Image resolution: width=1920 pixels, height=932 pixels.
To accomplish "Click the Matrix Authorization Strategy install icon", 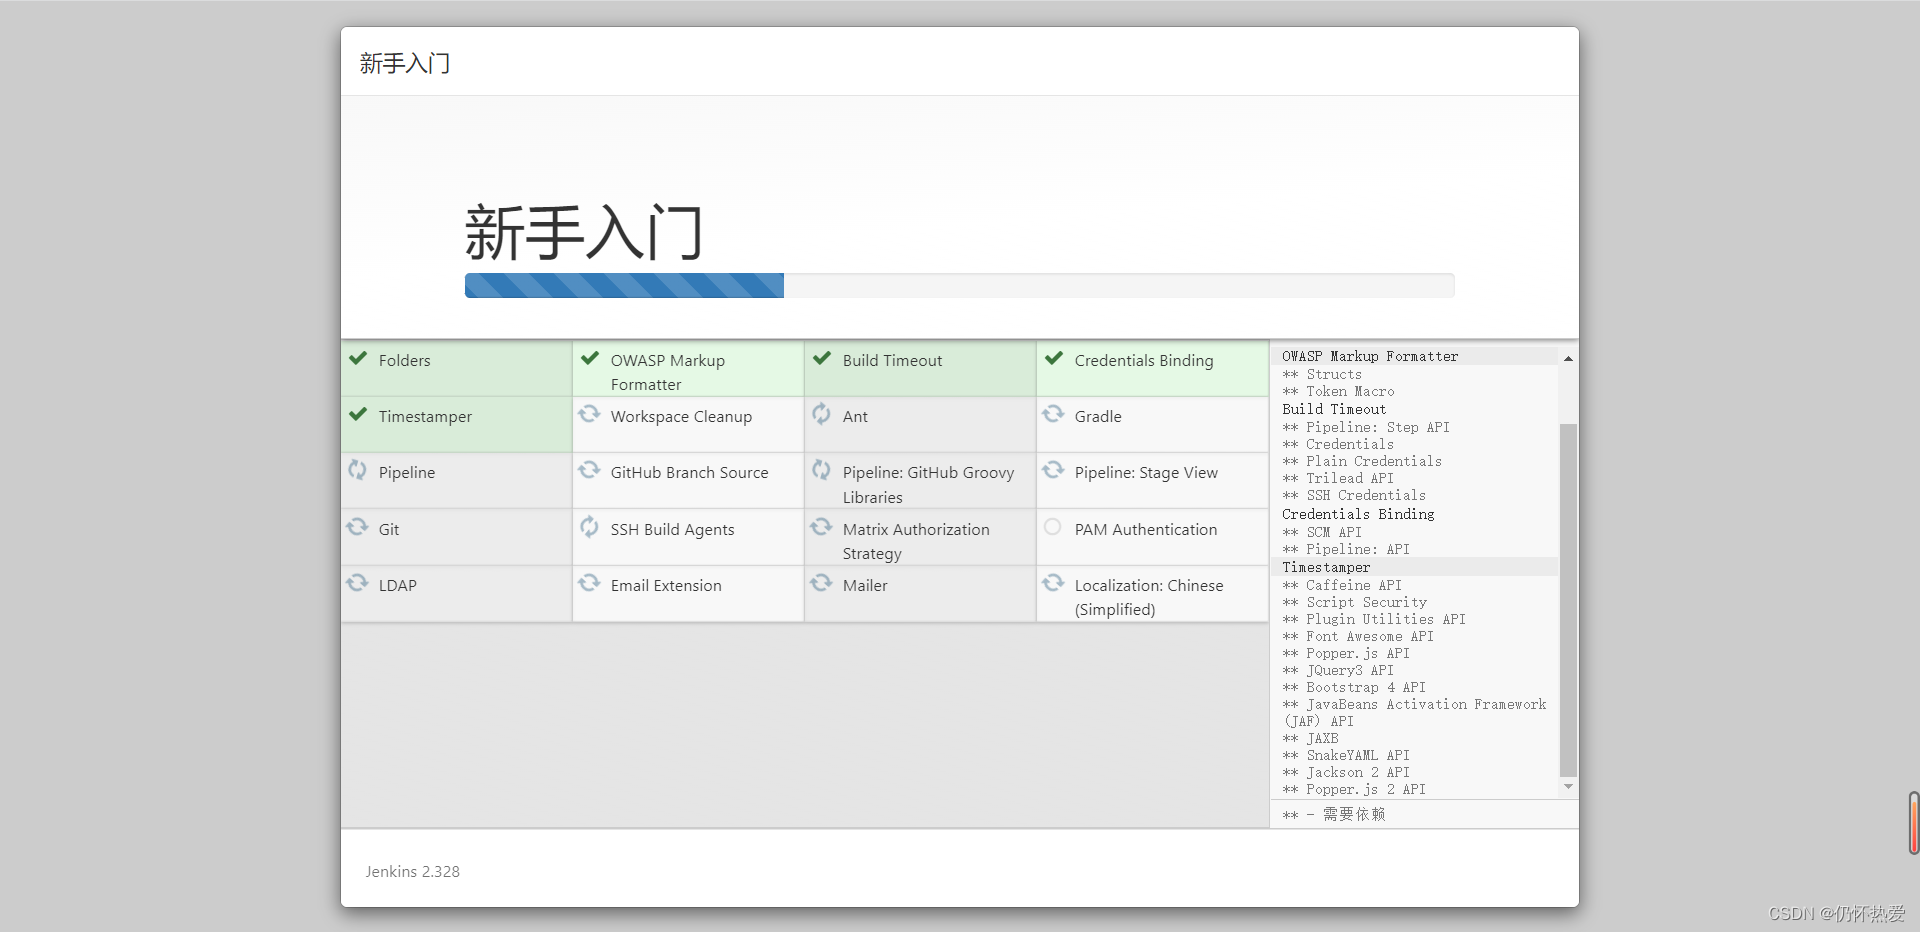I will tap(821, 528).
